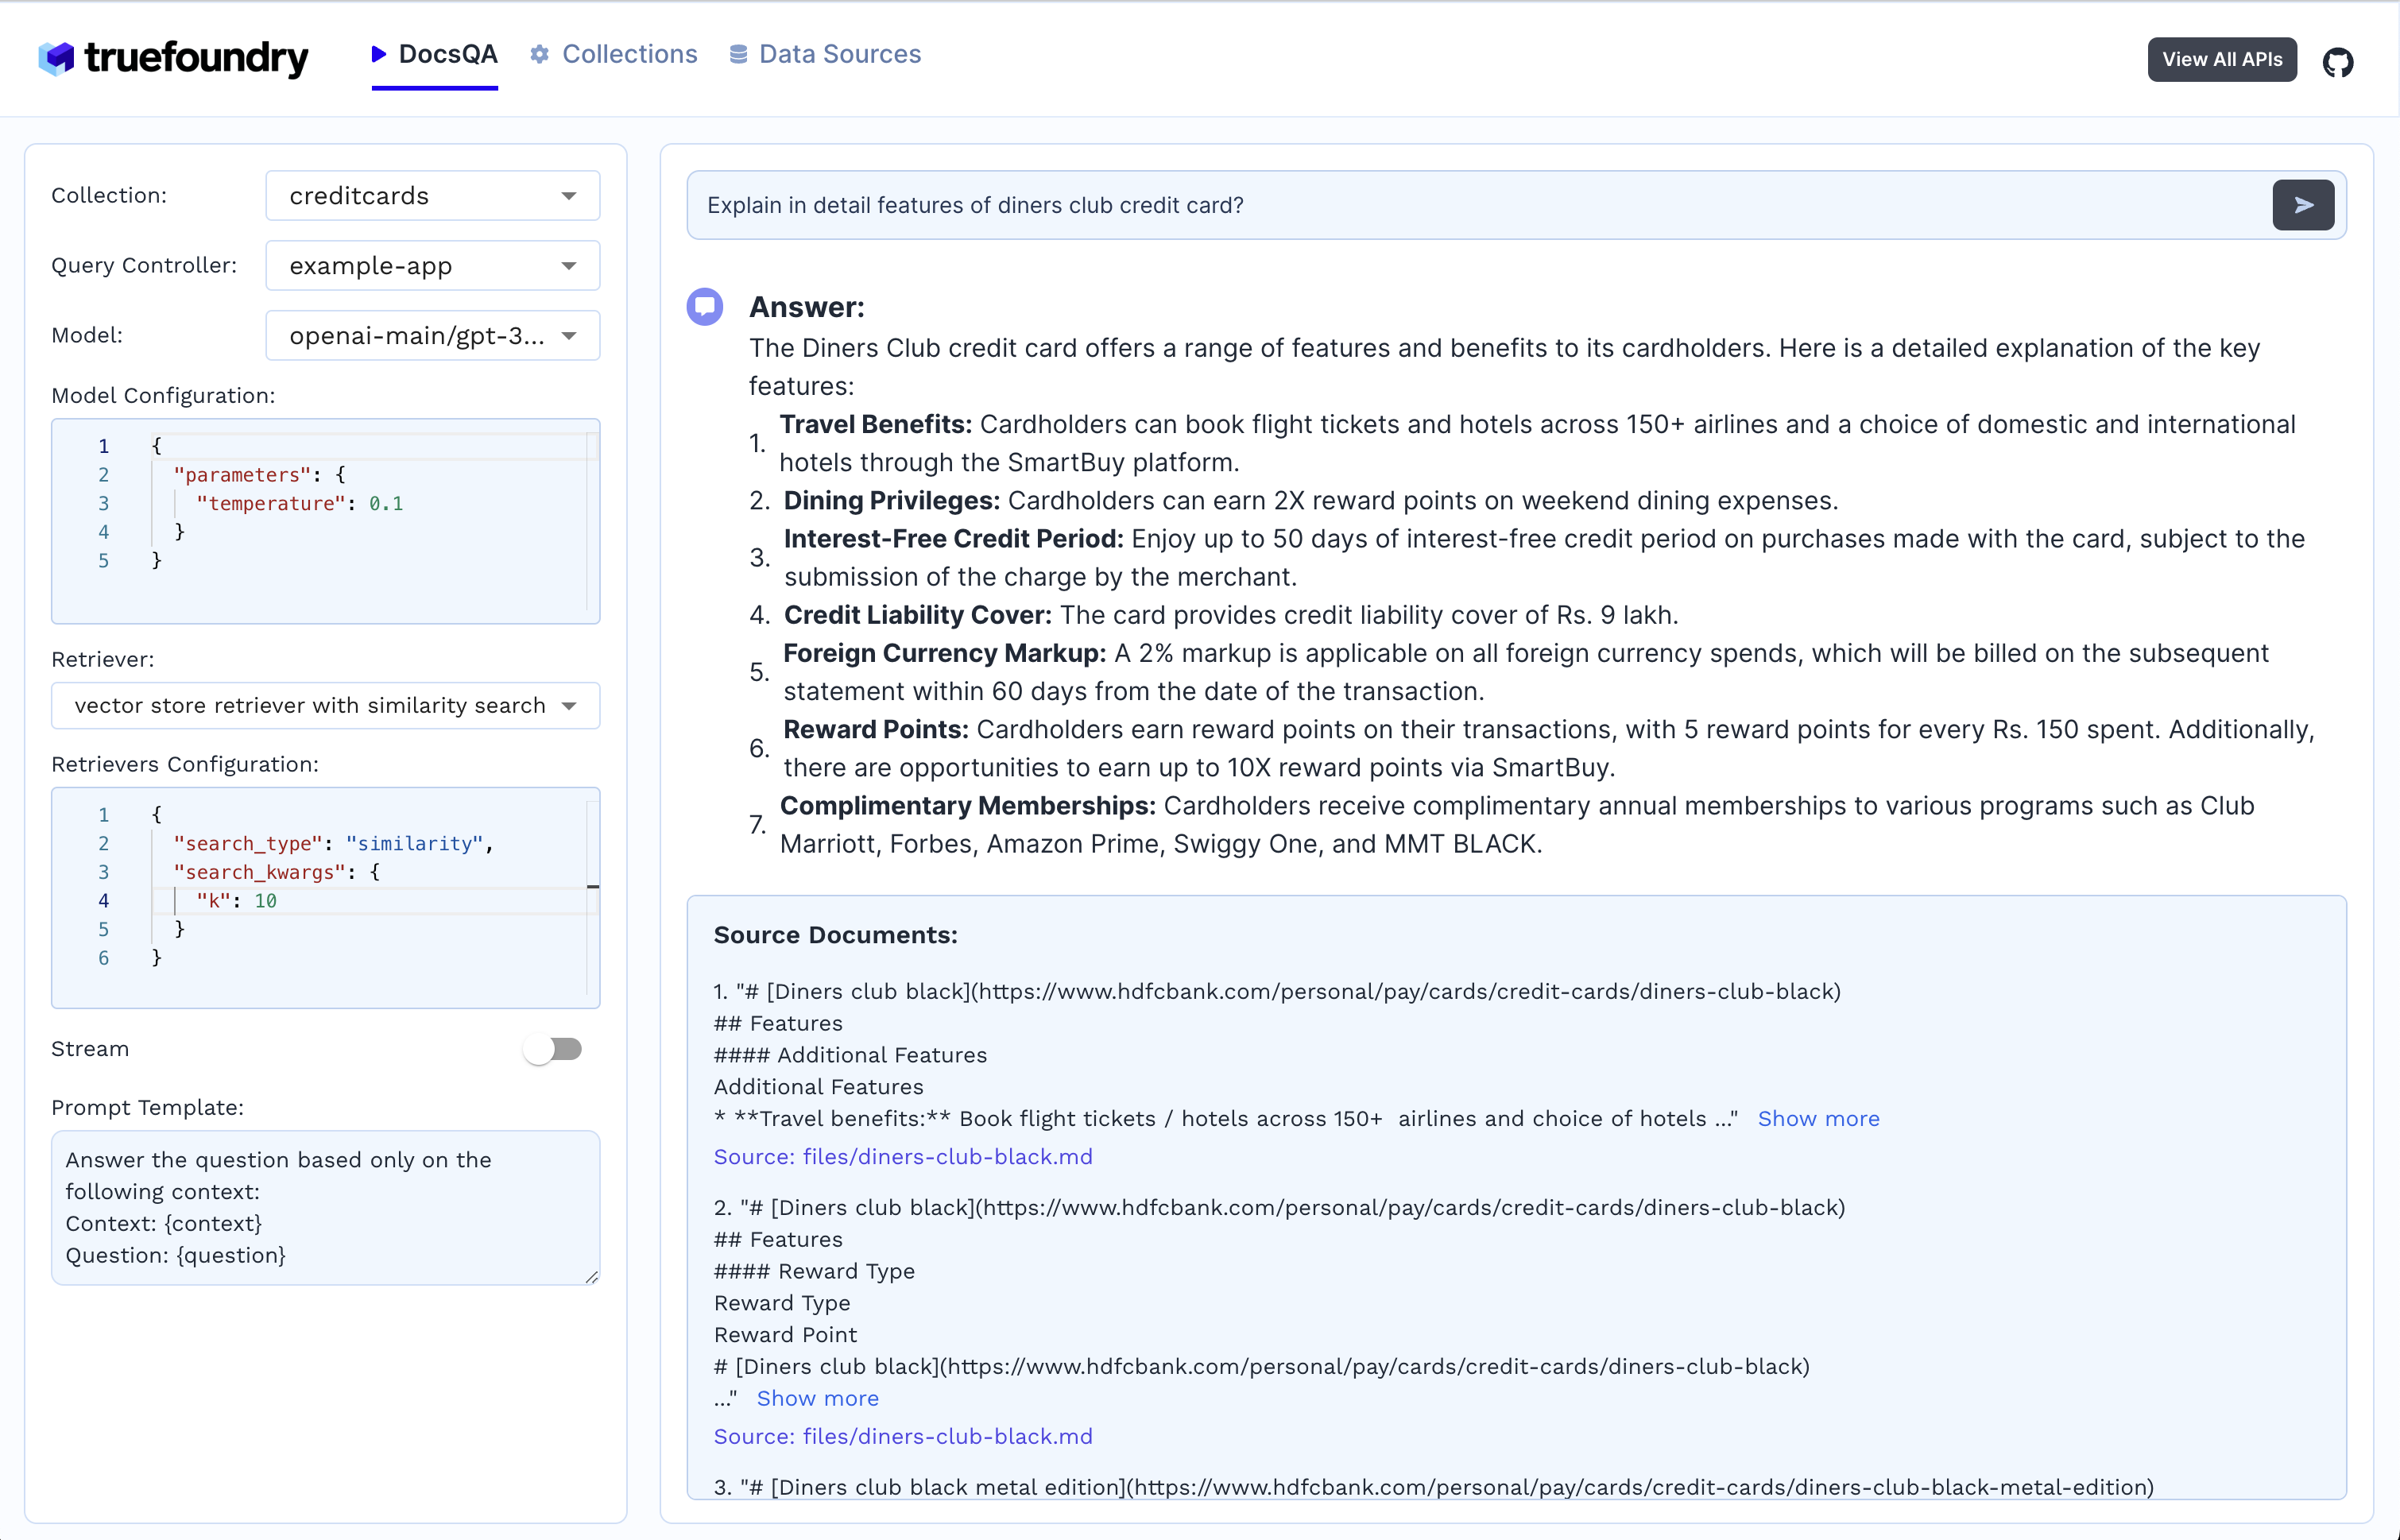Viewport: 2400px width, 1540px height.
Task: Click the Retriever vector store dropdown
Action: tap(323, 703)
